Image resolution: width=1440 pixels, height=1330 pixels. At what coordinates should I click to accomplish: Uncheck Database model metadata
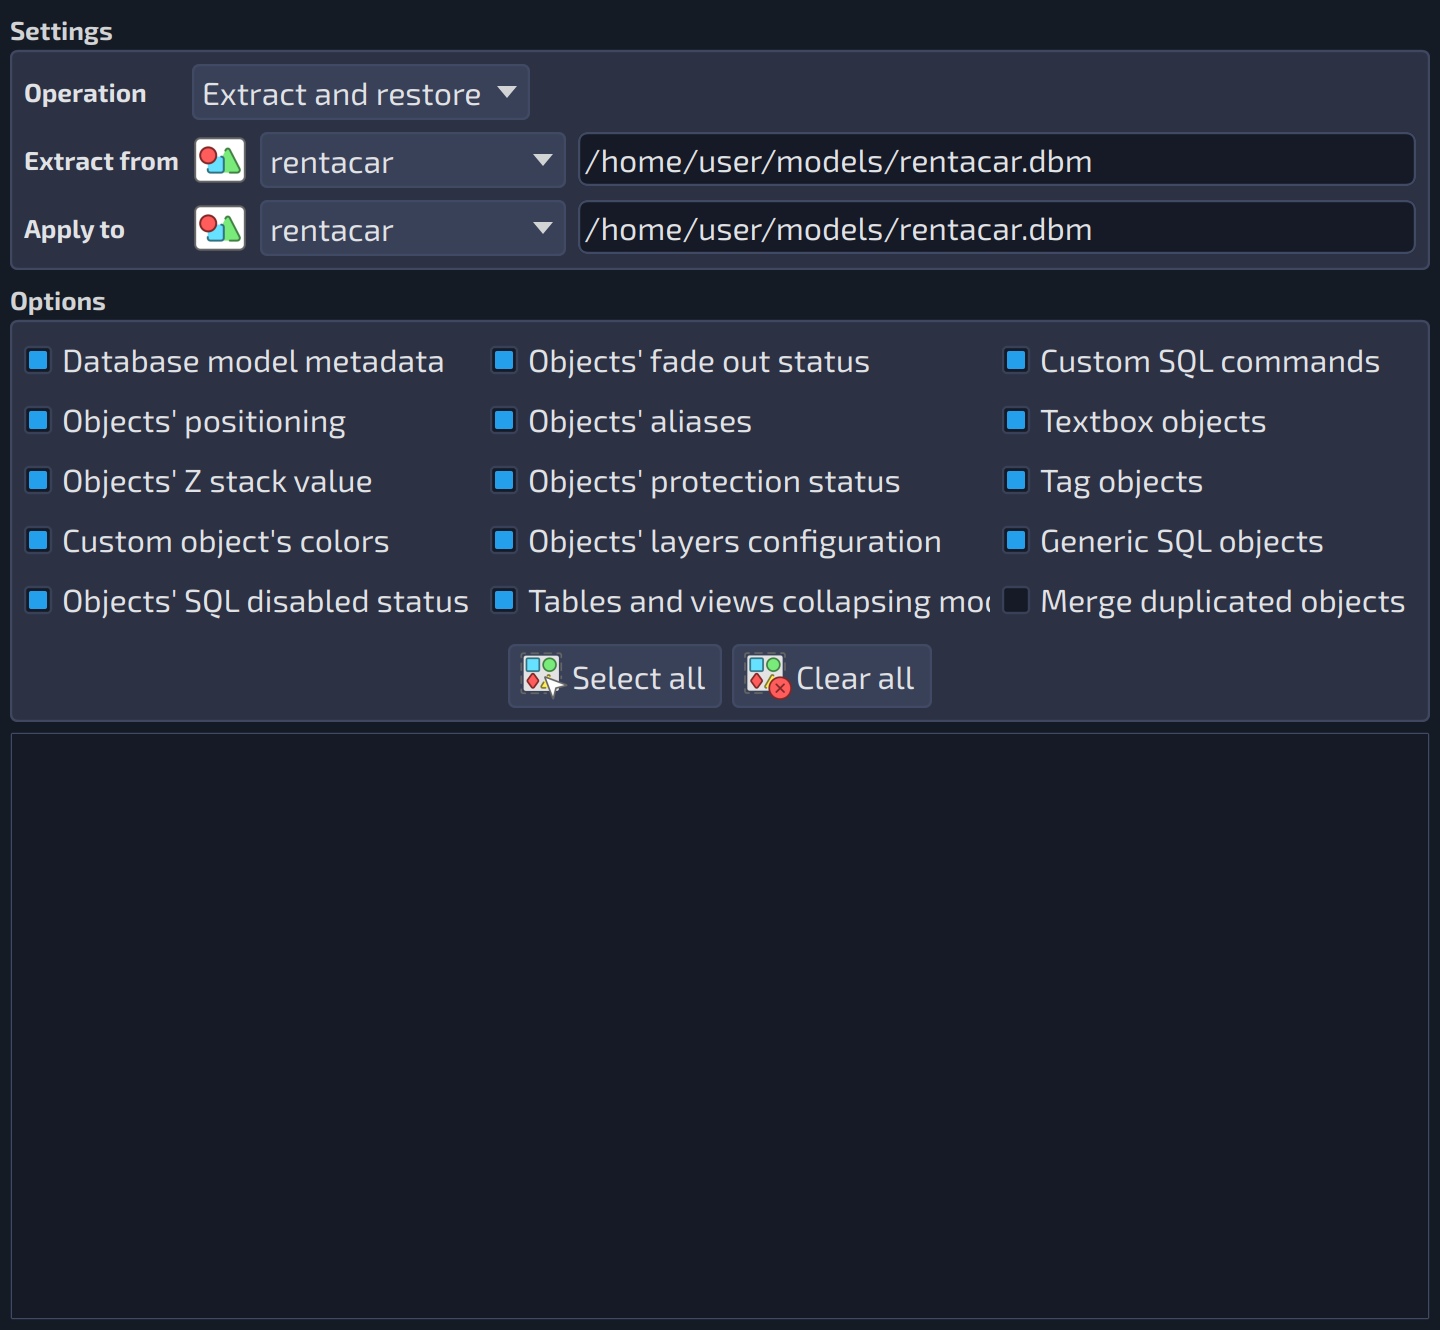click(38, 360)
